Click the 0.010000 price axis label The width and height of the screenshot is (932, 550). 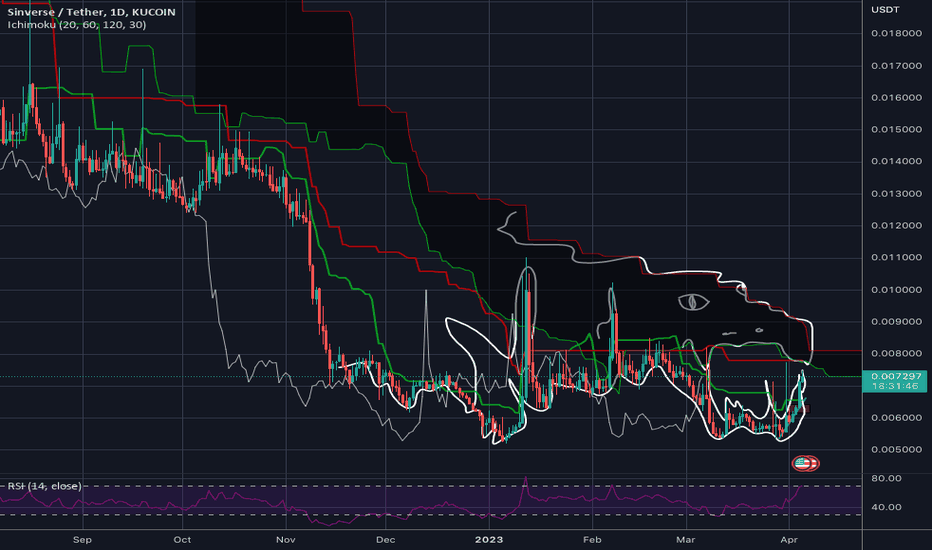pyautogui.click(x=896, y=290)
